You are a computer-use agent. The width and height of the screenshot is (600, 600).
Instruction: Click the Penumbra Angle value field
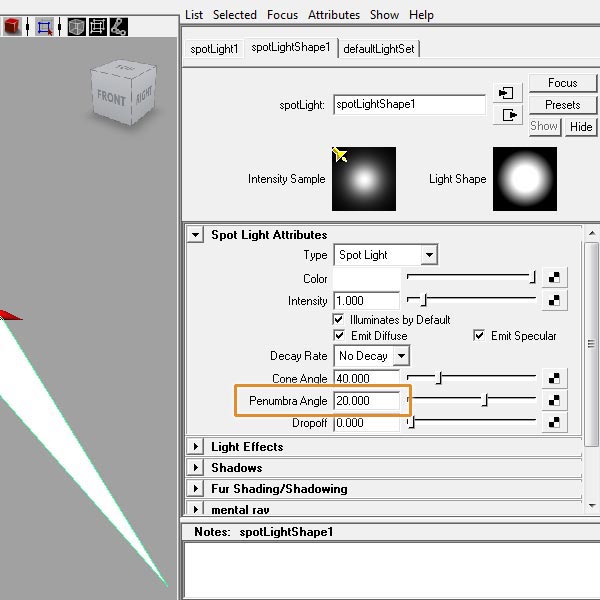coord(367,401)
